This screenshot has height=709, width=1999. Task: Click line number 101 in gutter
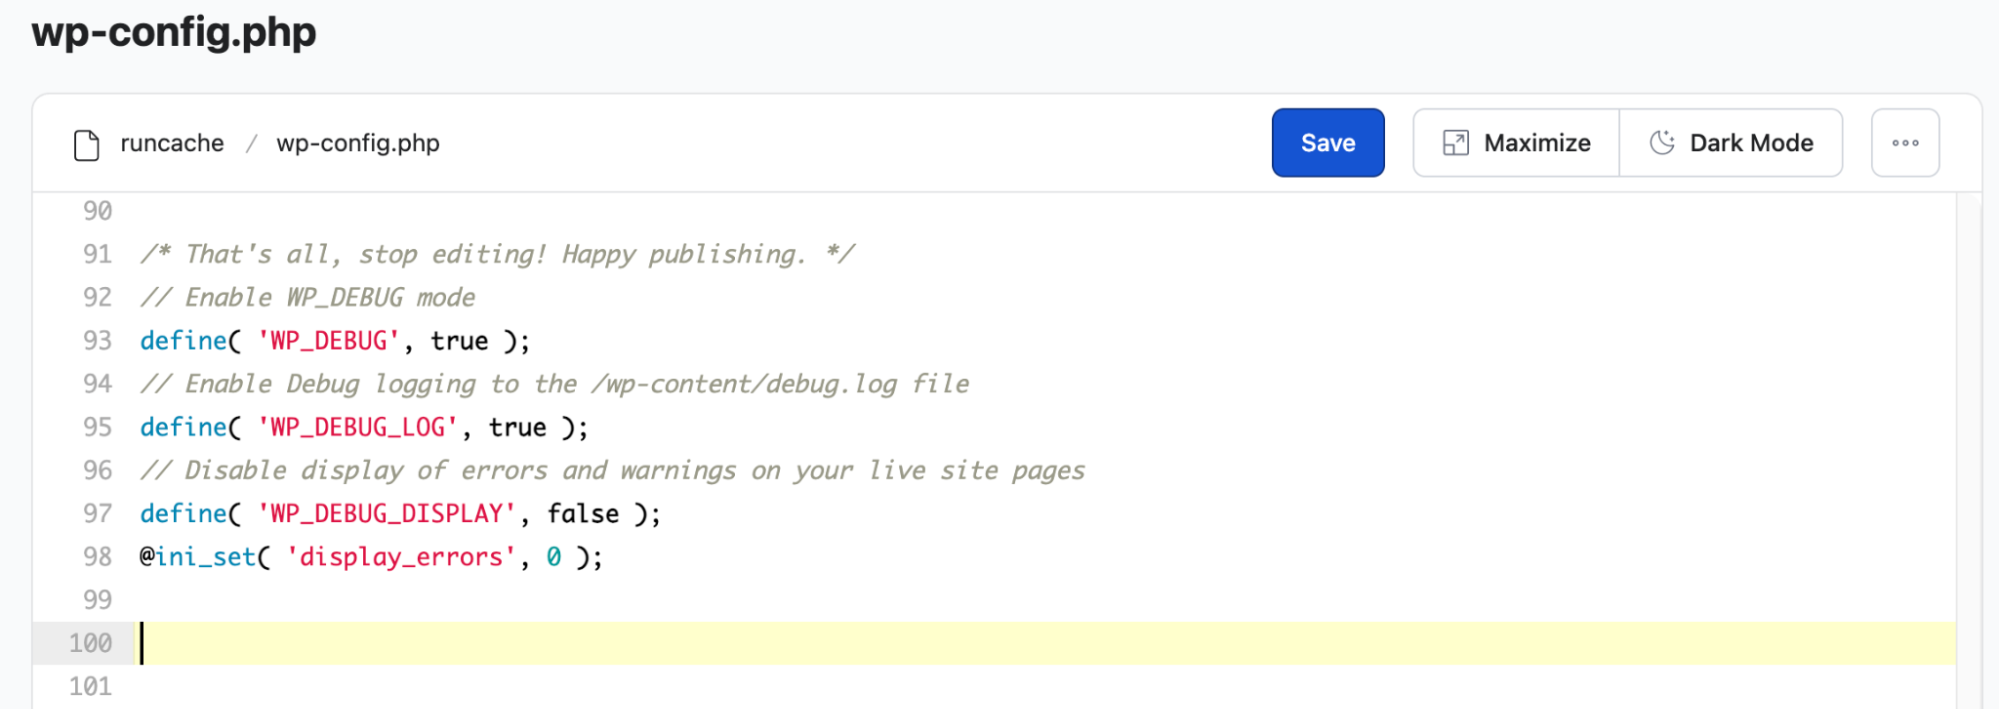coord(90,687)
